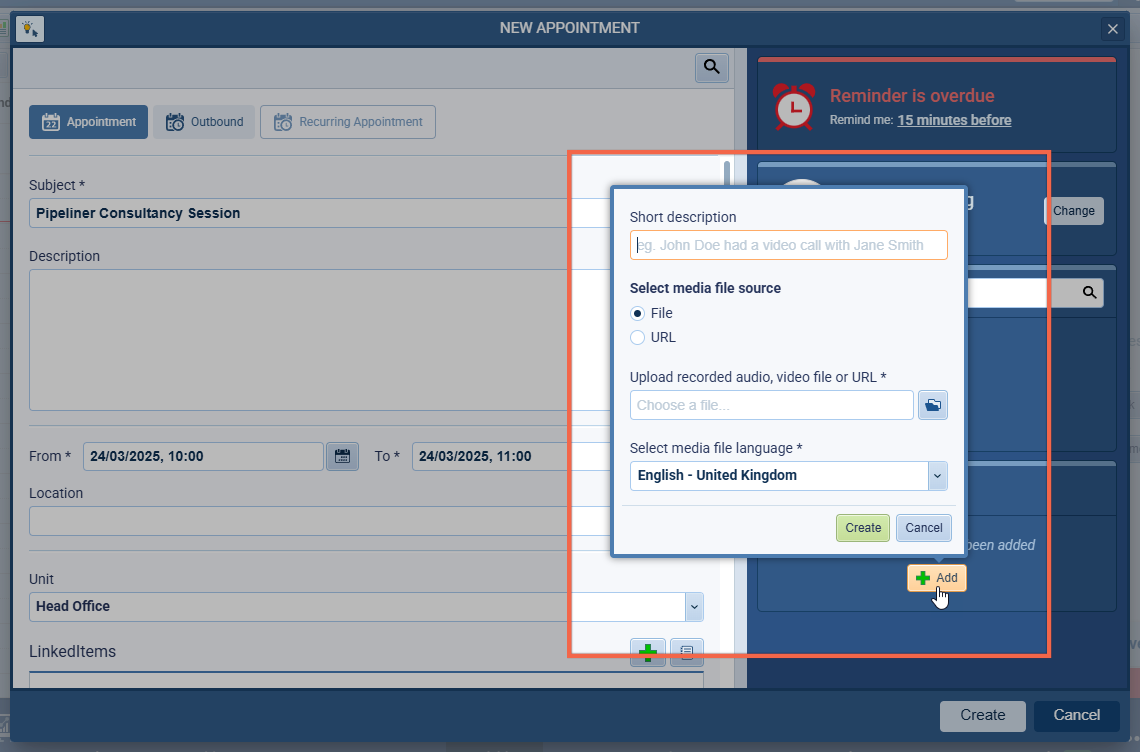
Task: Click the Short description input field
Action: [788, 245]
